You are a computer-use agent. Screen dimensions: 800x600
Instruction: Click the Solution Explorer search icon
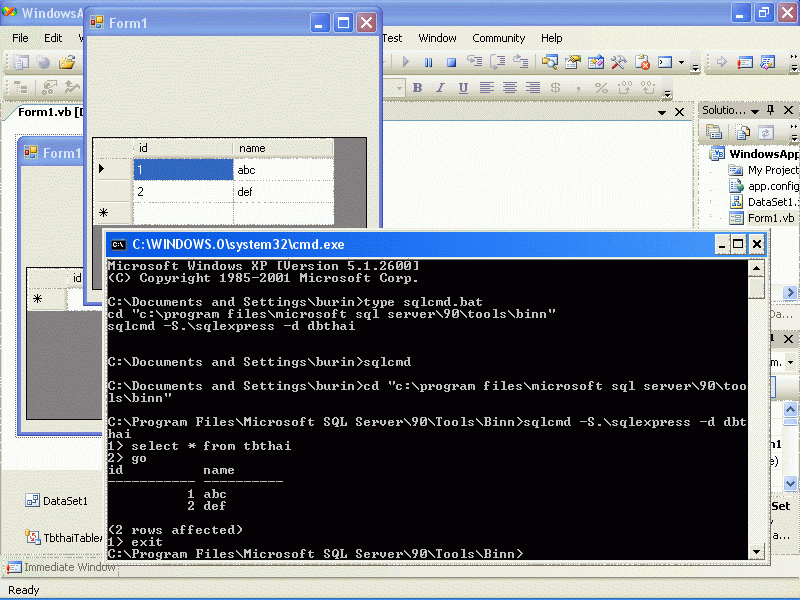pos(549,62)
